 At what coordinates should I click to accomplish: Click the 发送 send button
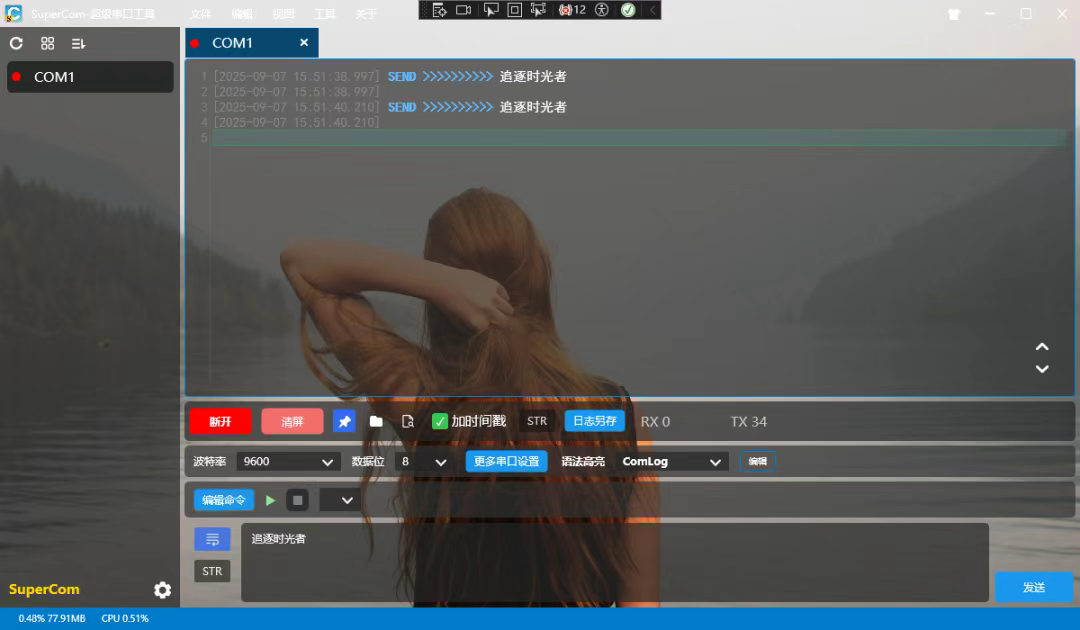click(x=1033, y=587)
